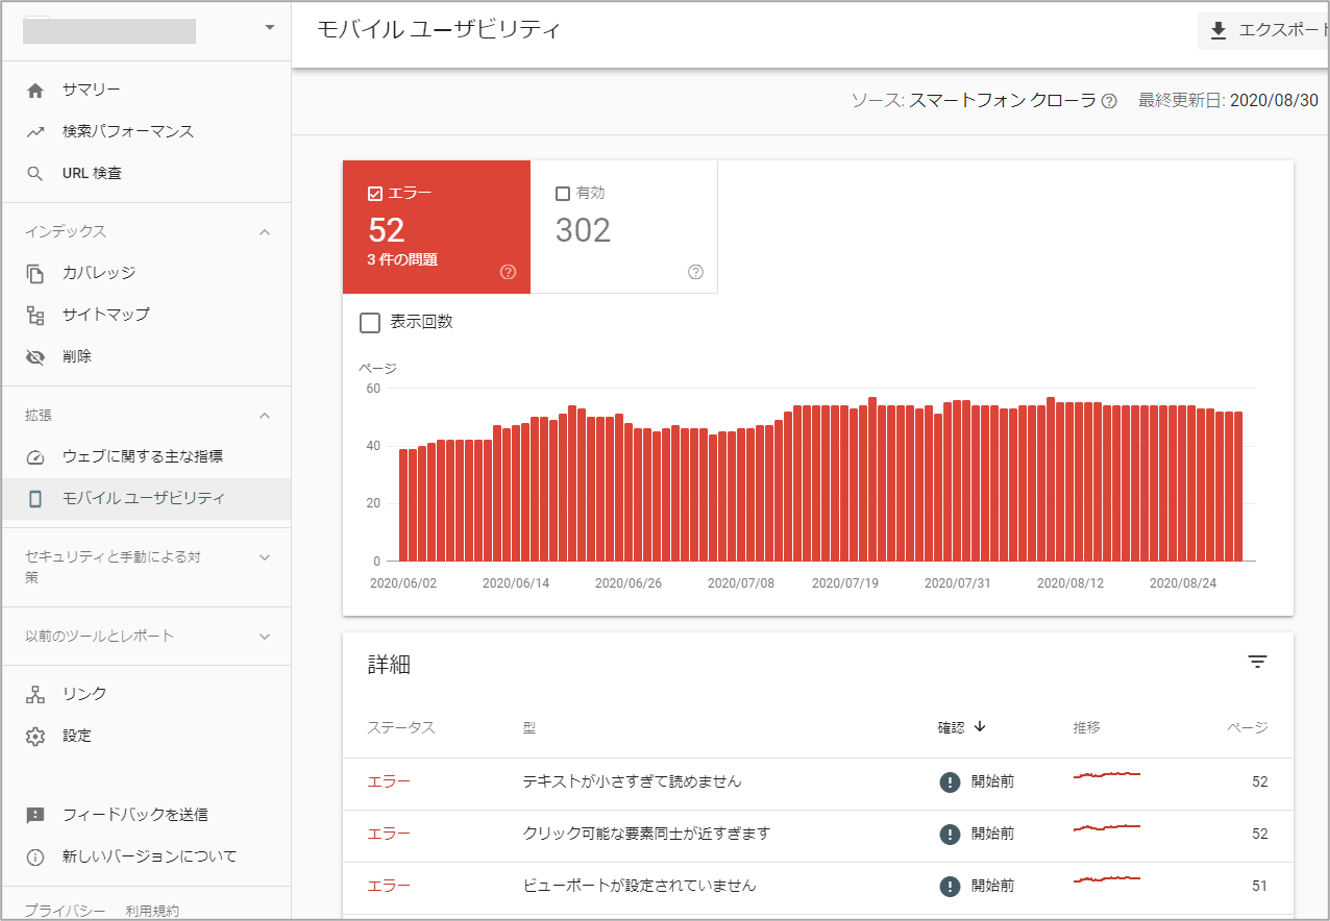This screenshot has width=1330, height=921.
Task: Click the ページ column header in table
Action: [x=1247, y=728]
